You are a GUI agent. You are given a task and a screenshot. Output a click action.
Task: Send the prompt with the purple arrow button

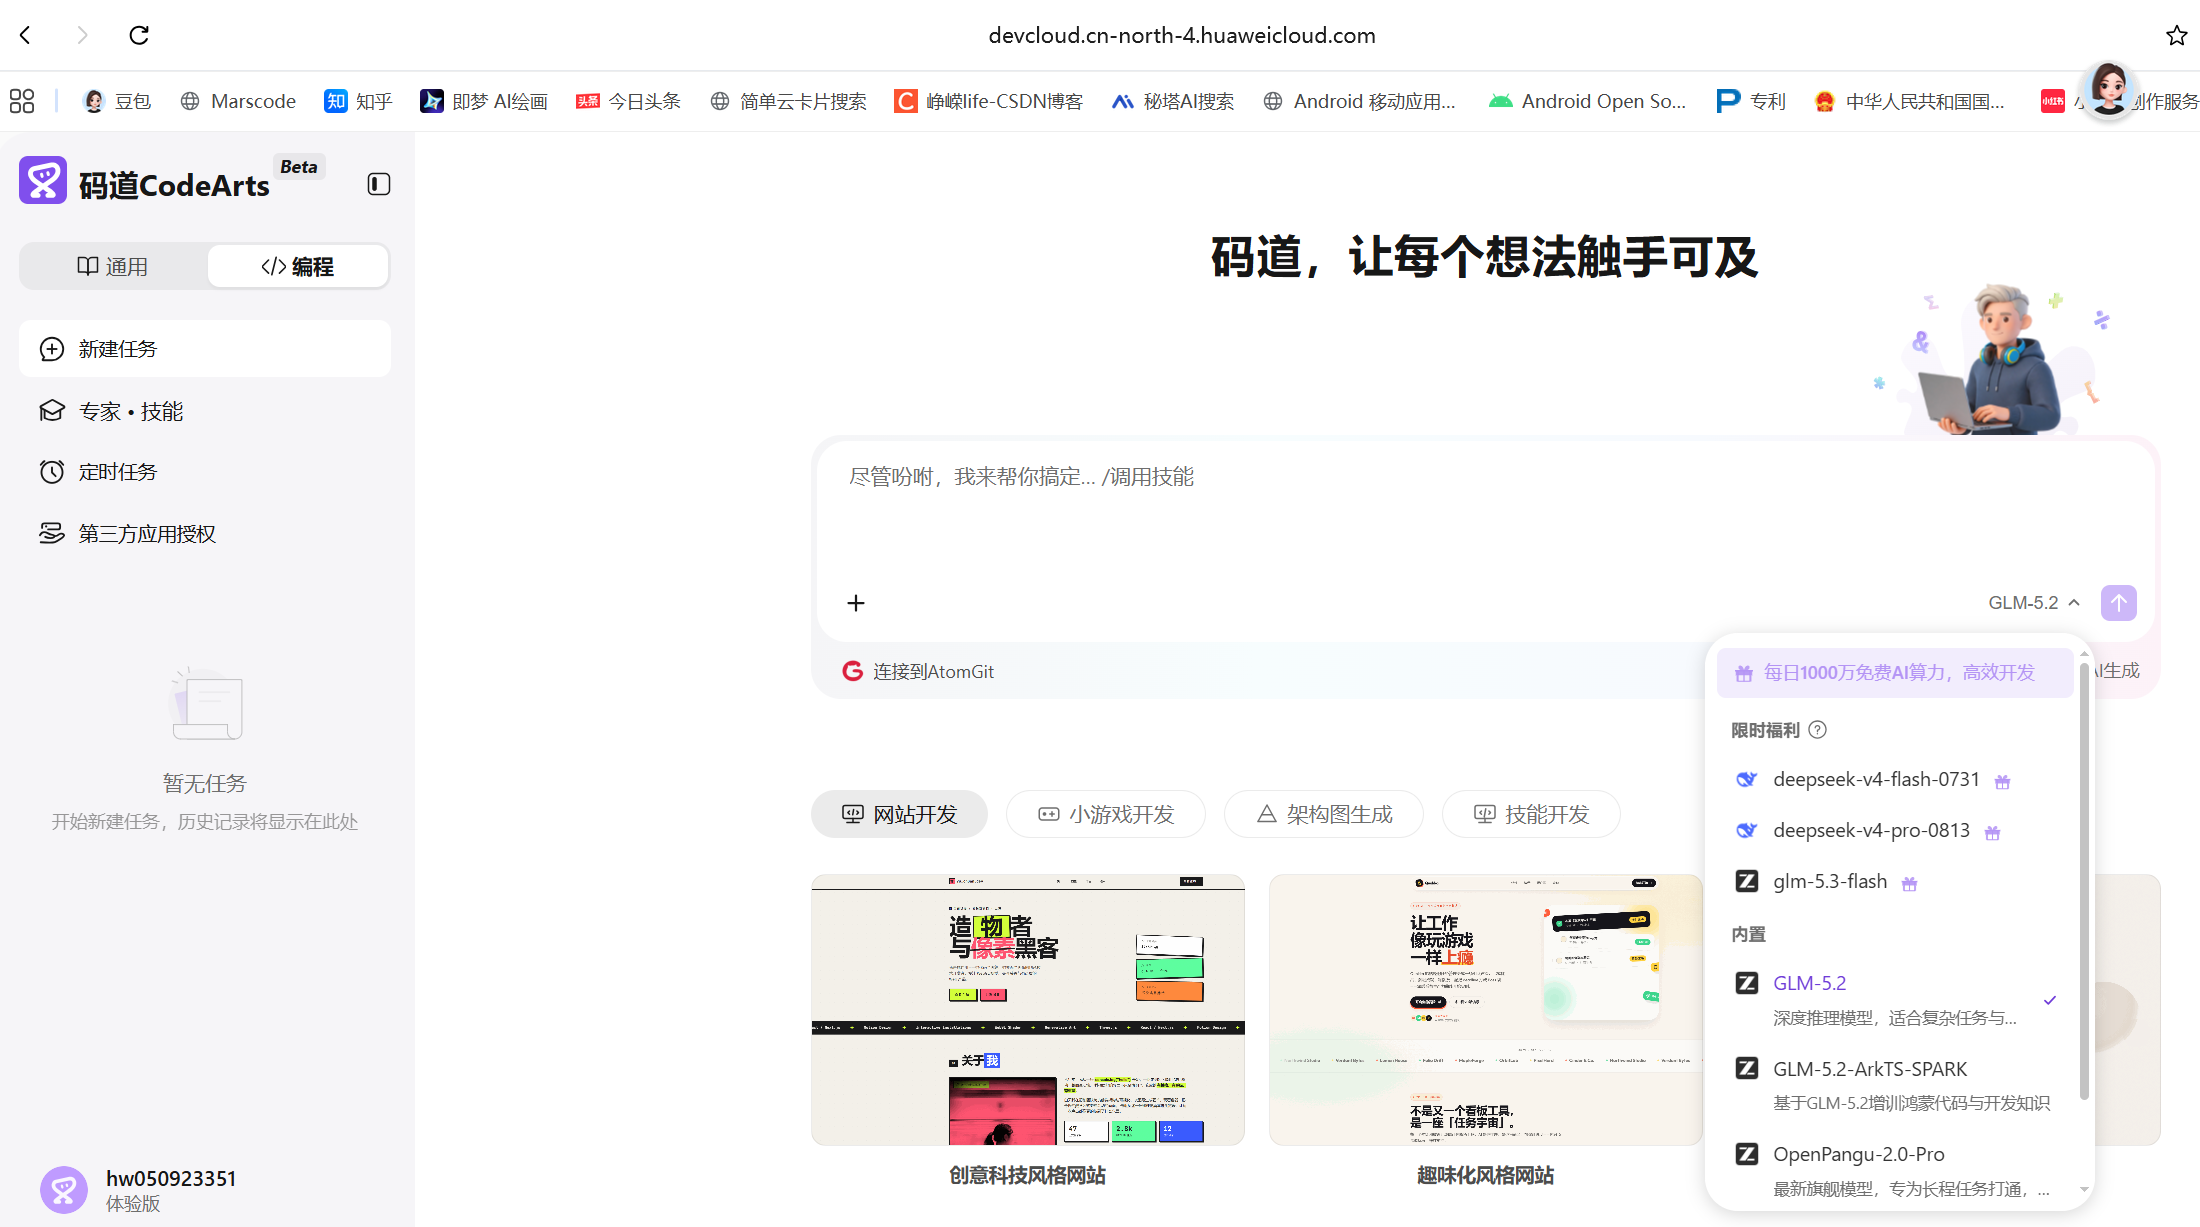pos(2119,603)
